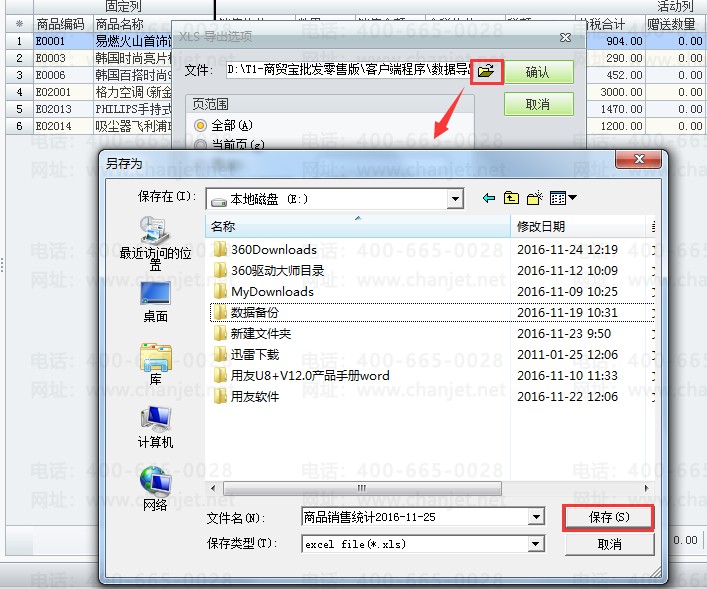
Task: Click the scroll left arrow in file list
Action: pos(213,488)
